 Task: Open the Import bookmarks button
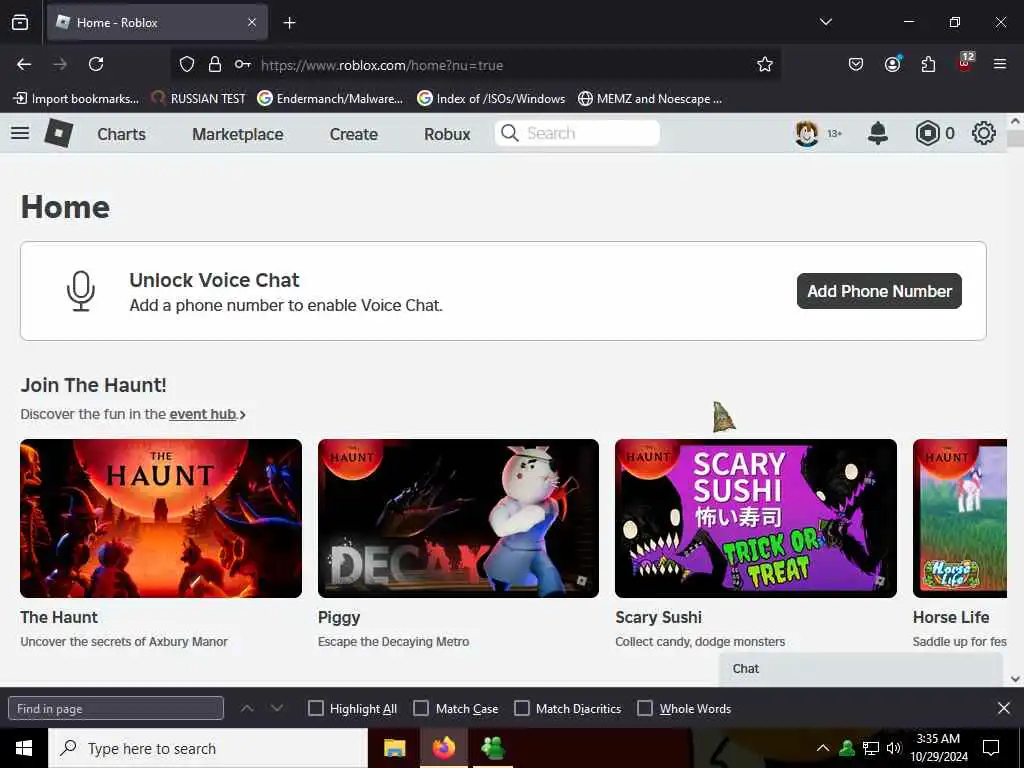point(76,99)
